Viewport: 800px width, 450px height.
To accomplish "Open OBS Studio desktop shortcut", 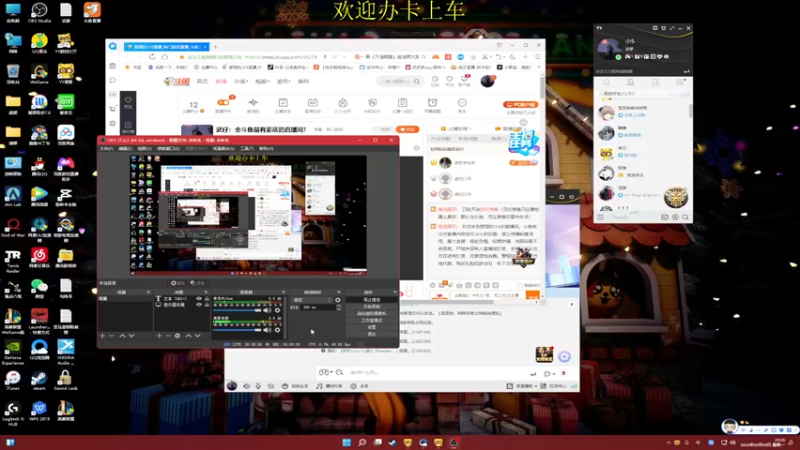I will coord(39,12).
